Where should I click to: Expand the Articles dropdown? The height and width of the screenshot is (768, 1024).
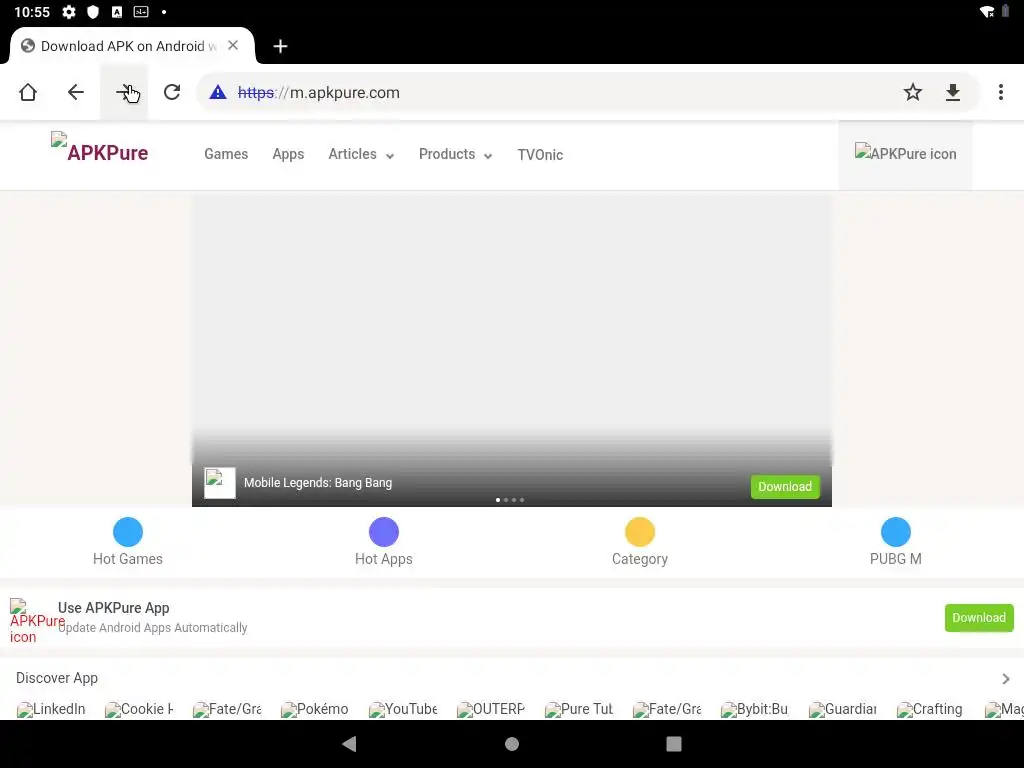[x=361, y=154]
